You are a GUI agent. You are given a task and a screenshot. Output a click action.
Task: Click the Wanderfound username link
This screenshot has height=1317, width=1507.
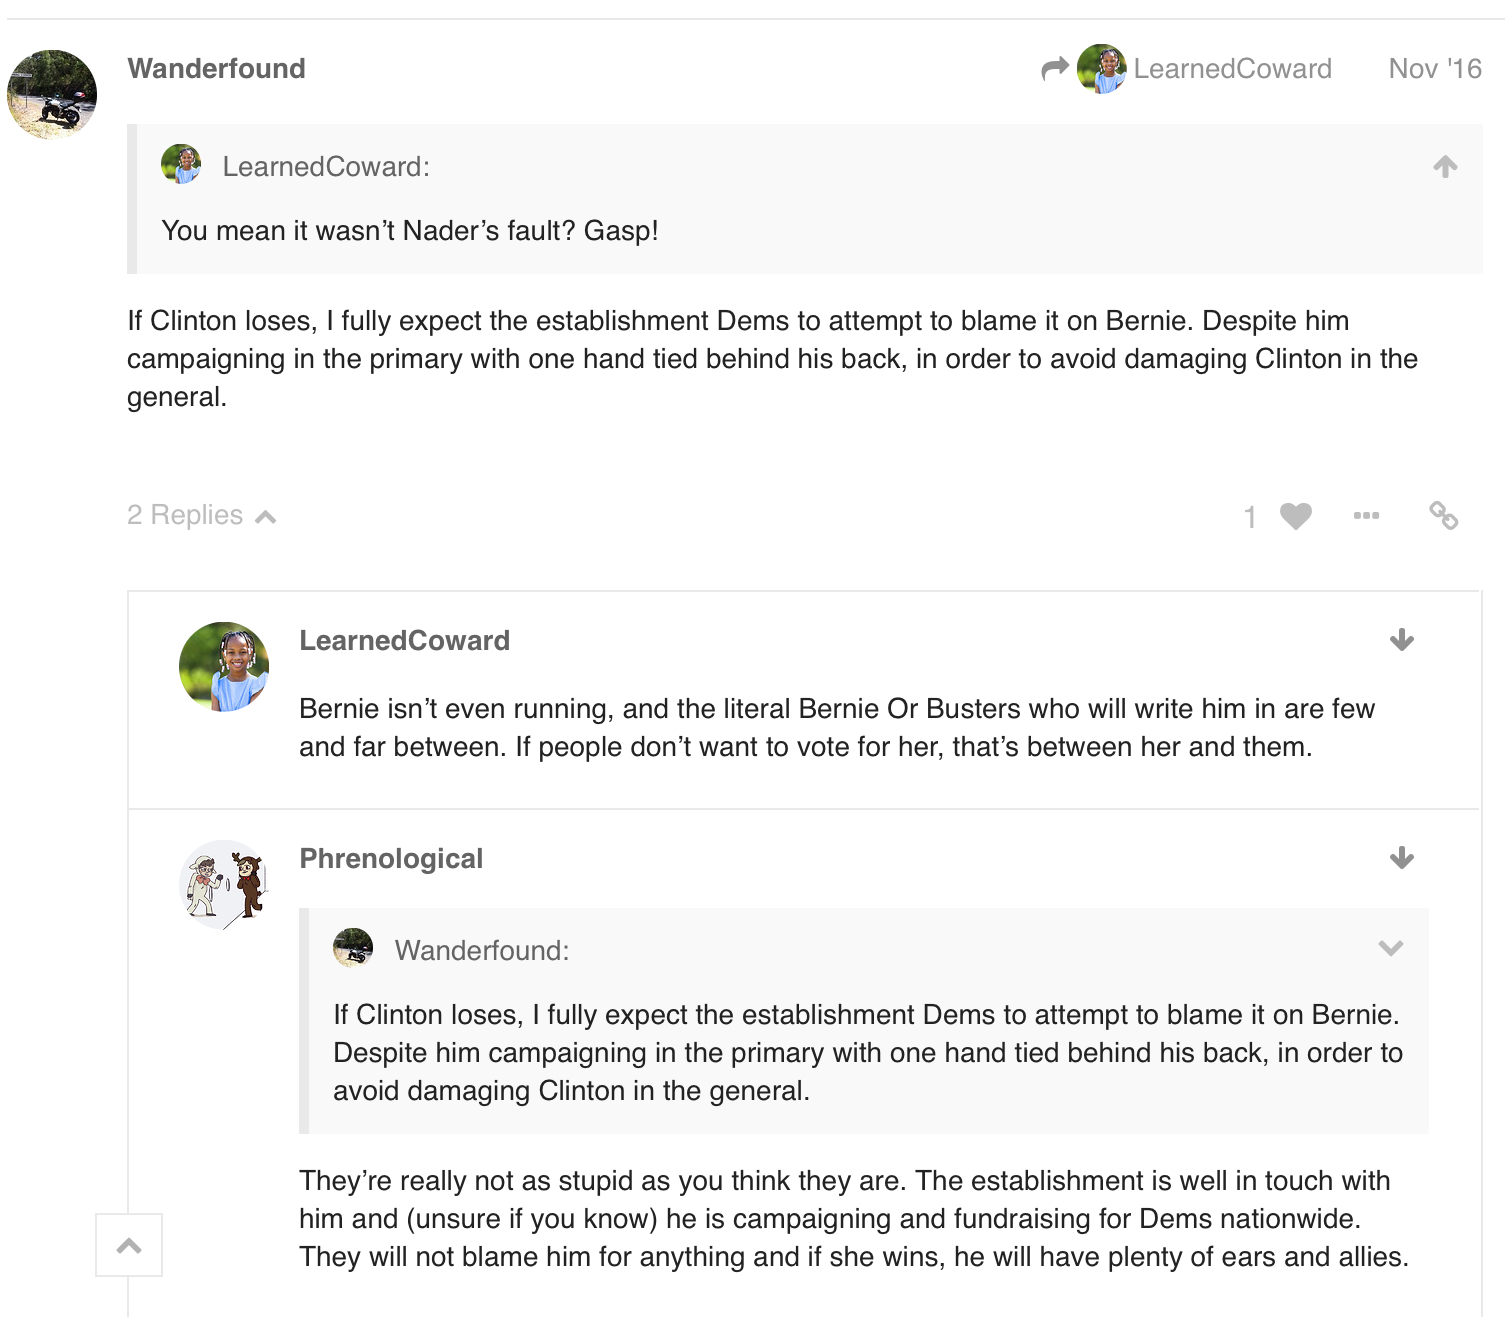(217, 69)
